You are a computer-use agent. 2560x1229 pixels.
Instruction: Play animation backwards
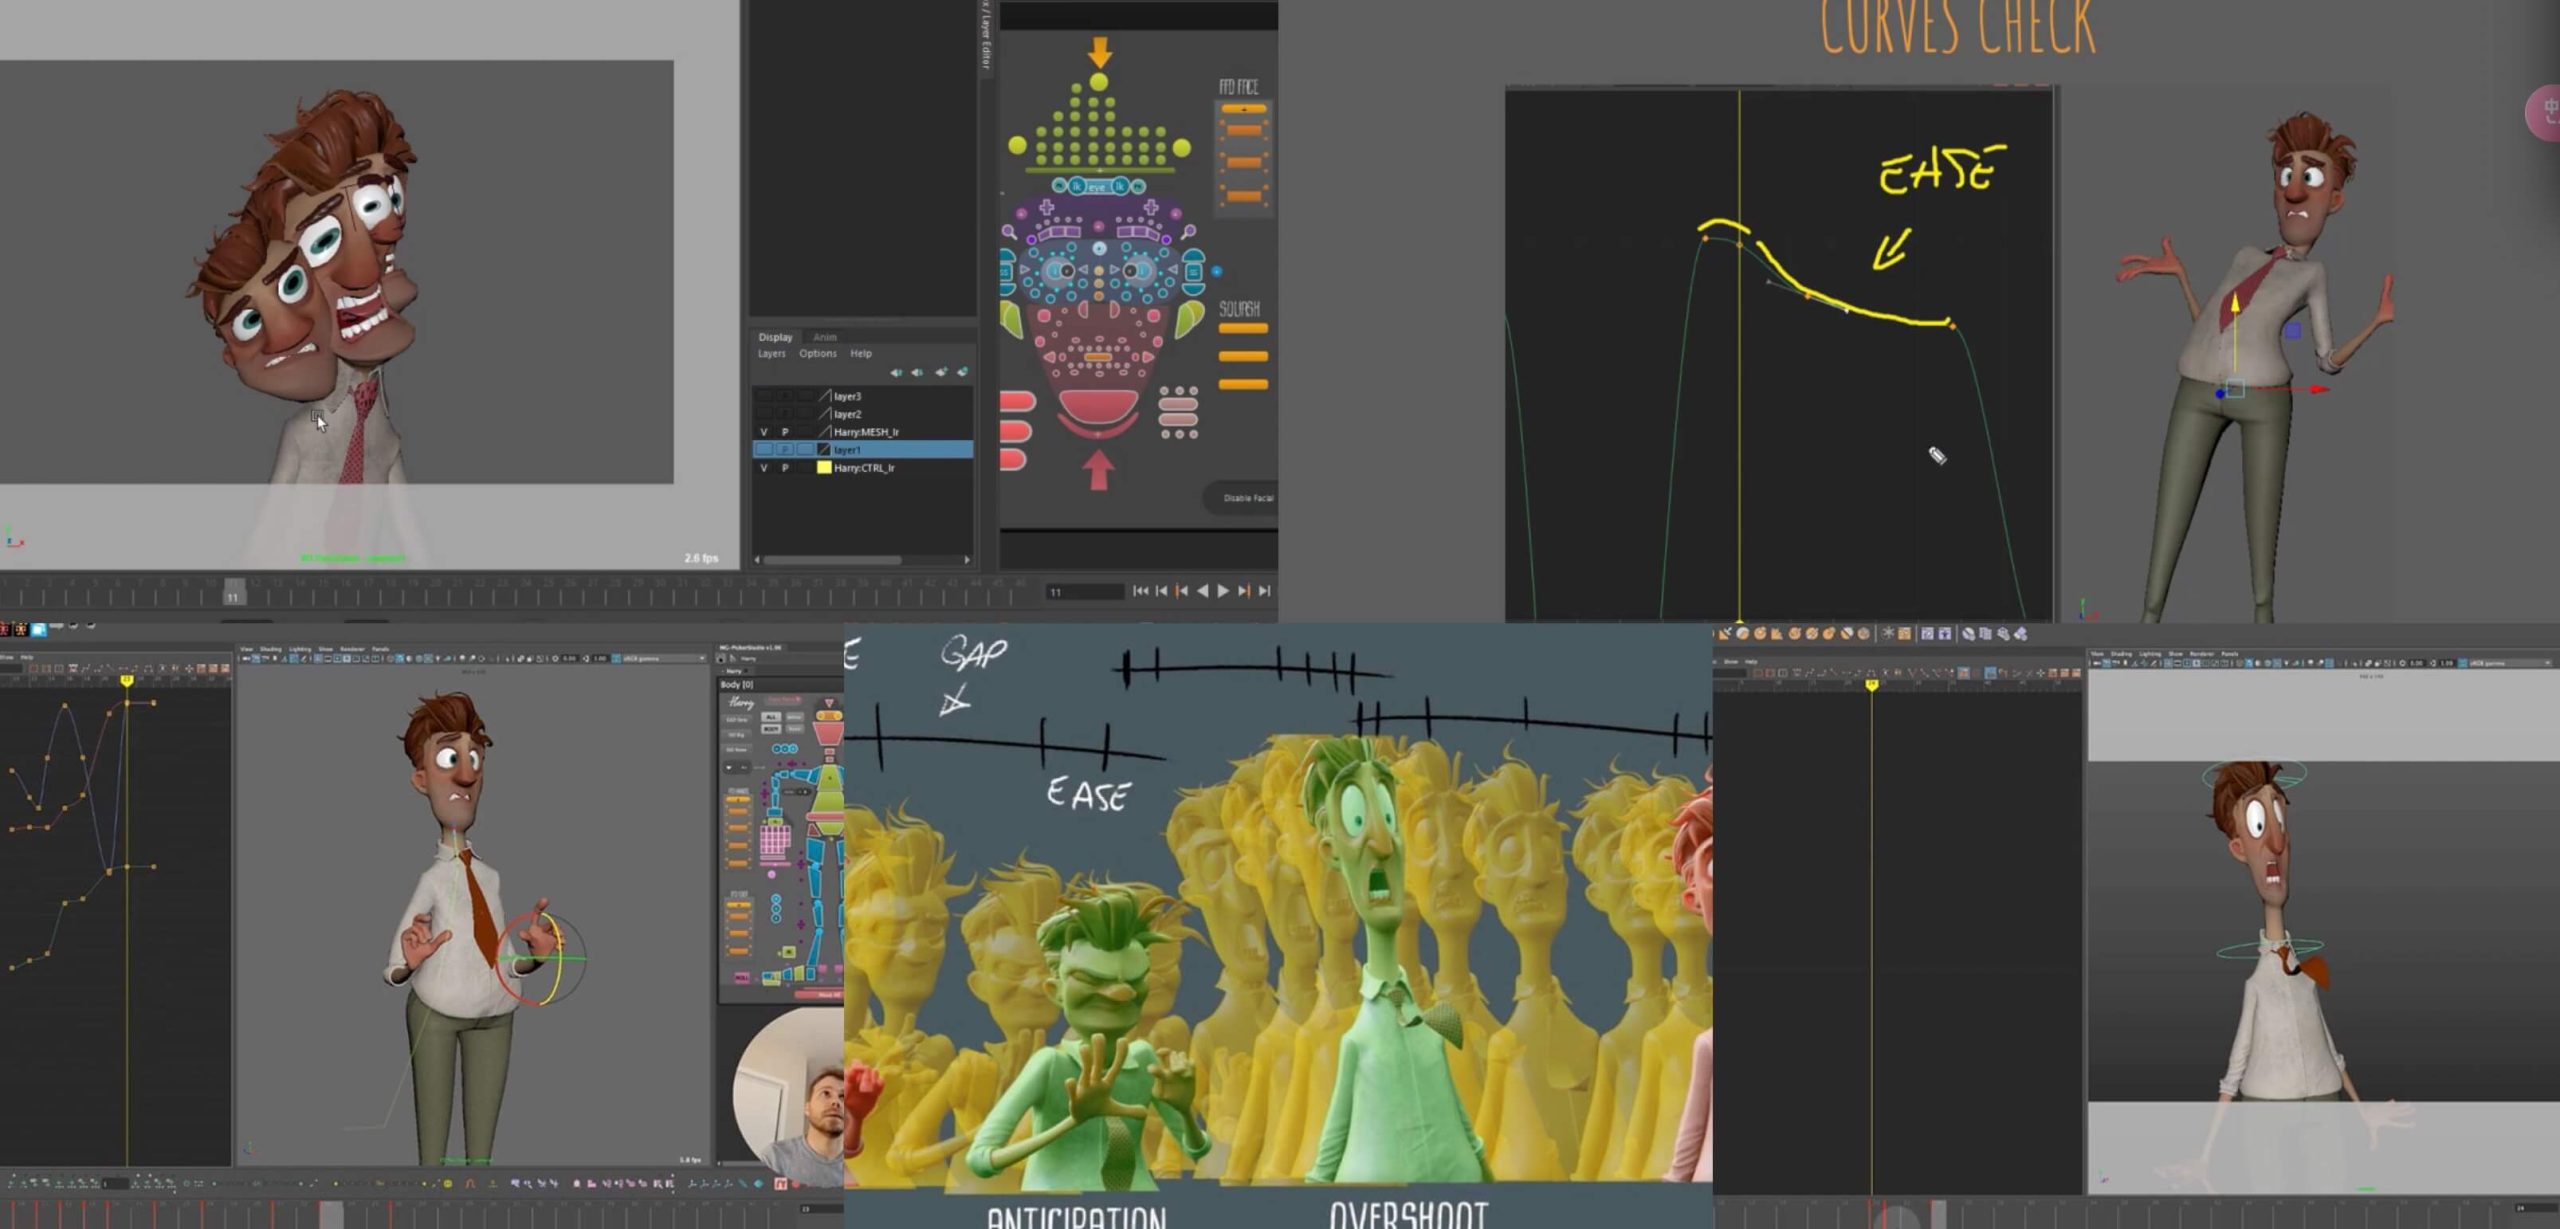point(1203,591)
